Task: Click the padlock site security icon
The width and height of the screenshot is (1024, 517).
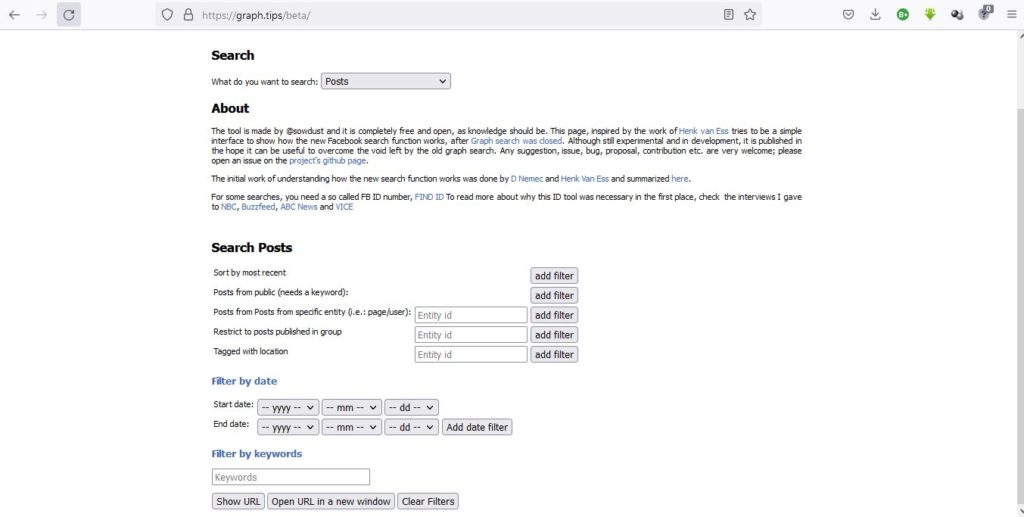Action: (187, 15)
